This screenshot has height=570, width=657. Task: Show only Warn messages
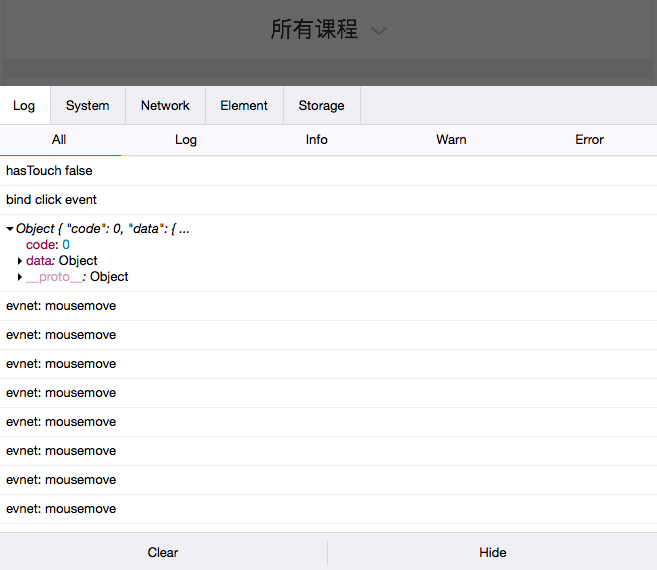(x=451, y=140)
